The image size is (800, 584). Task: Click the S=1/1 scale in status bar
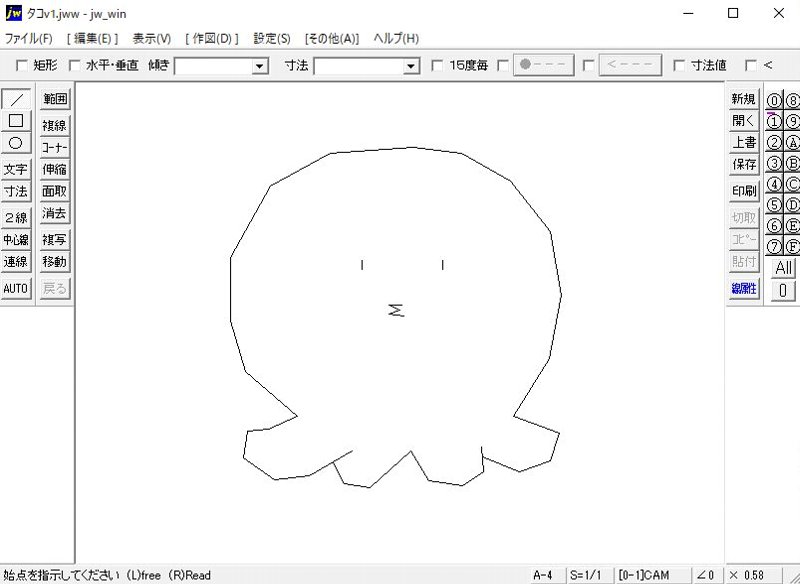click(x=587, y=575)
